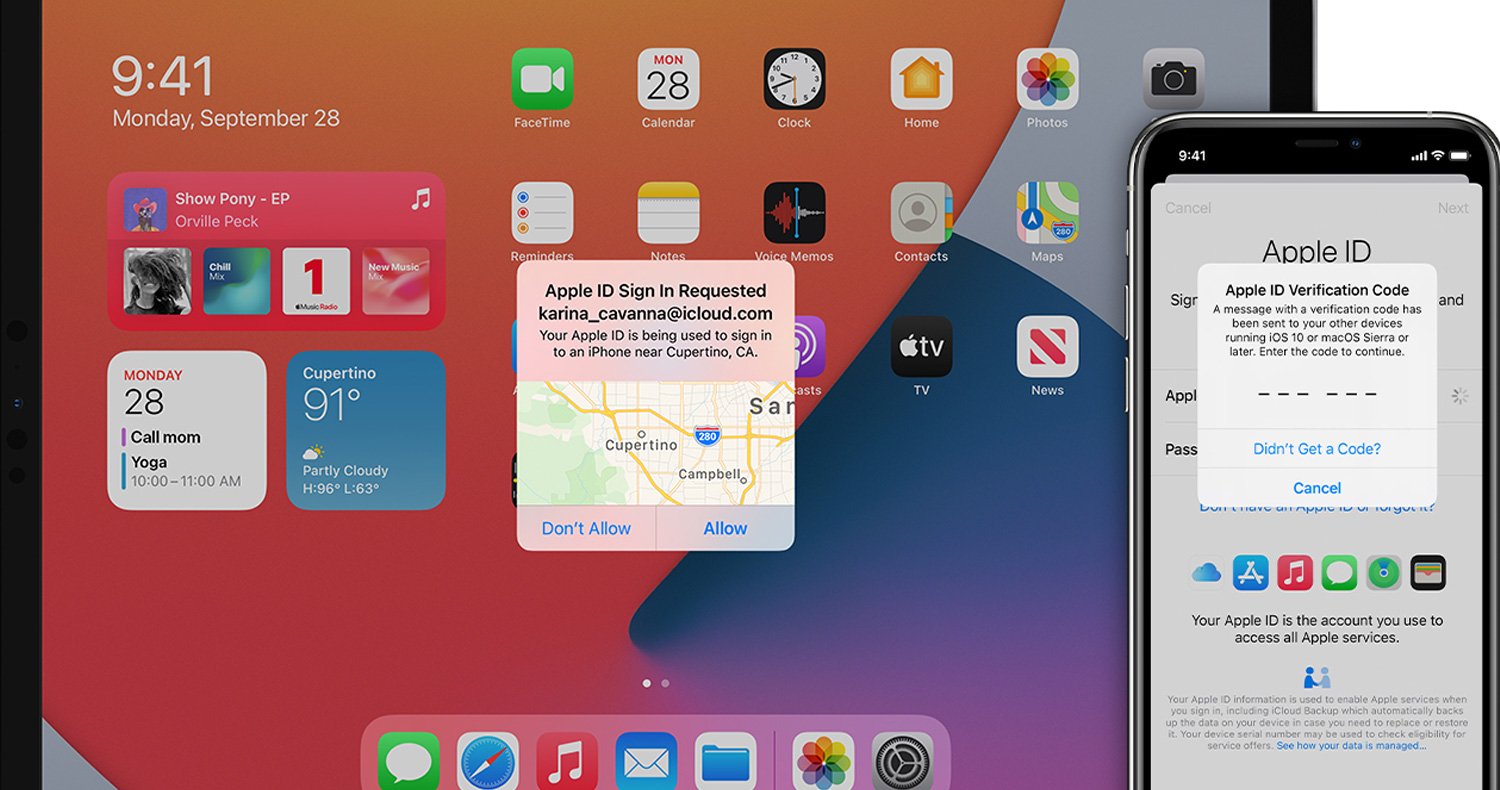Tap the iCloud icon on iPhone screen
This screenshot has height=790, width=1500.
[x=1207, y=573]
